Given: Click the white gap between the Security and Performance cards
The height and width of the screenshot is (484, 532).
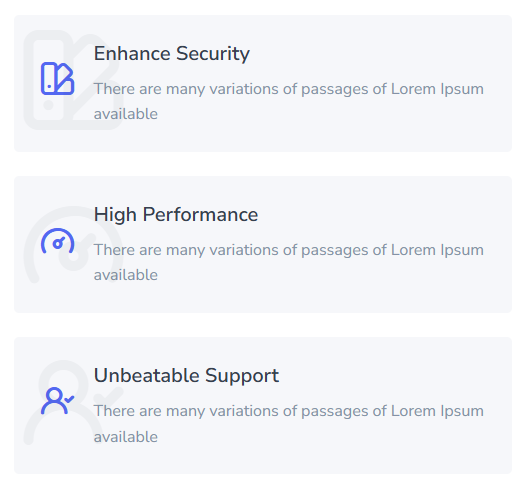Looking at the screenshot, I should coord(263,164).
